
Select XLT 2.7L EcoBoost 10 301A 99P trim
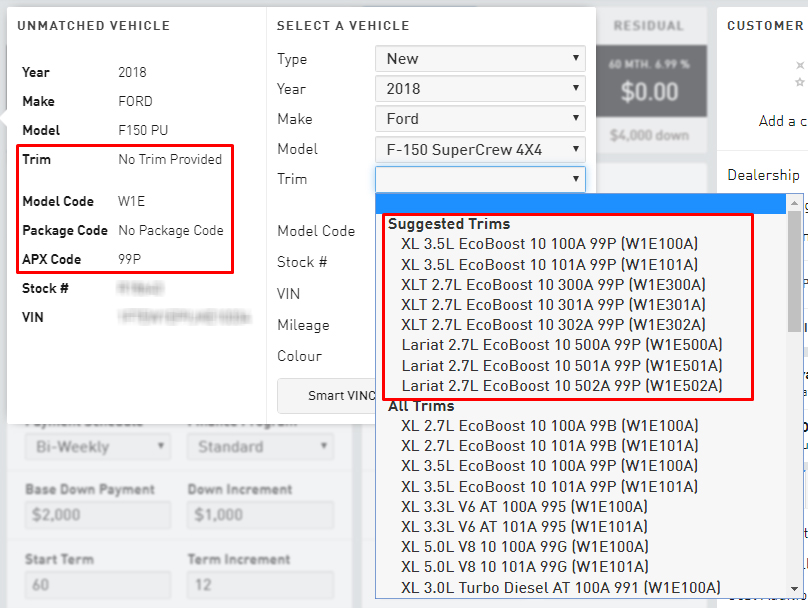click(553, 305)
